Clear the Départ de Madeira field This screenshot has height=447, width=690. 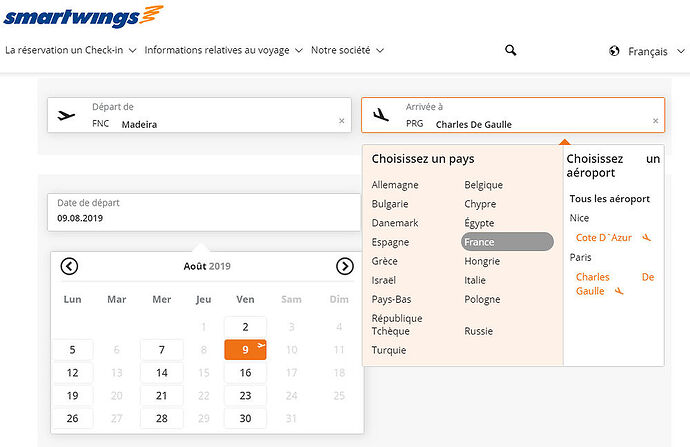(341, 121)
